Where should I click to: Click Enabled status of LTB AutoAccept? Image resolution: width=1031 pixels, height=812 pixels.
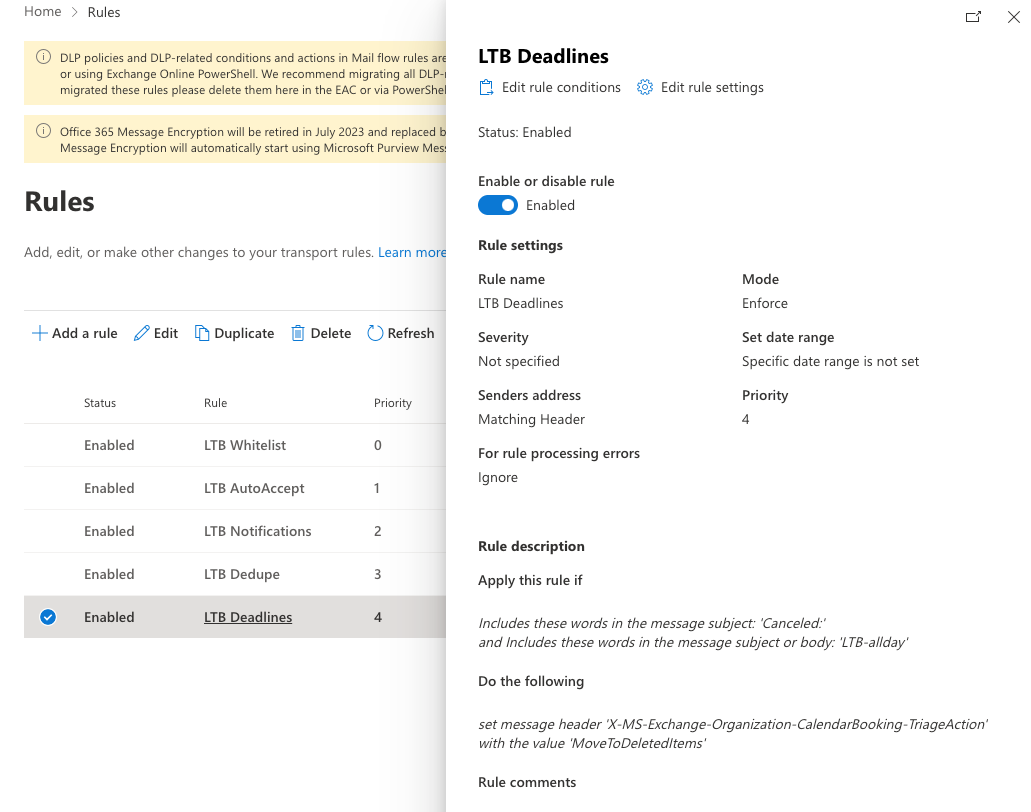coord(109,488)
